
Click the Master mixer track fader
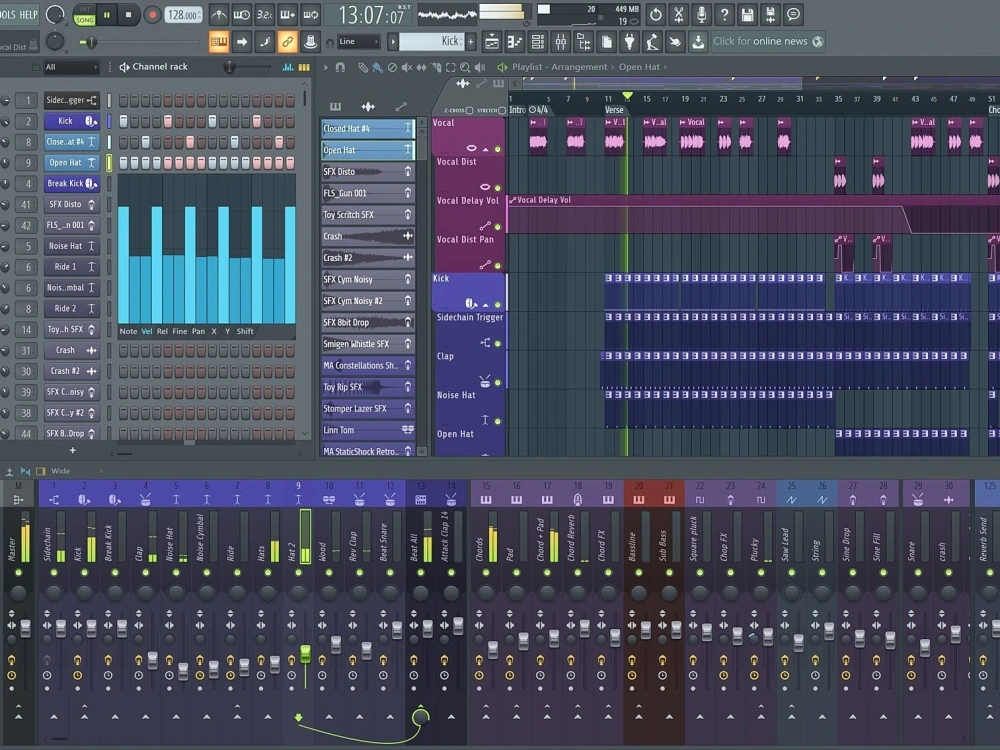point(26,629)
